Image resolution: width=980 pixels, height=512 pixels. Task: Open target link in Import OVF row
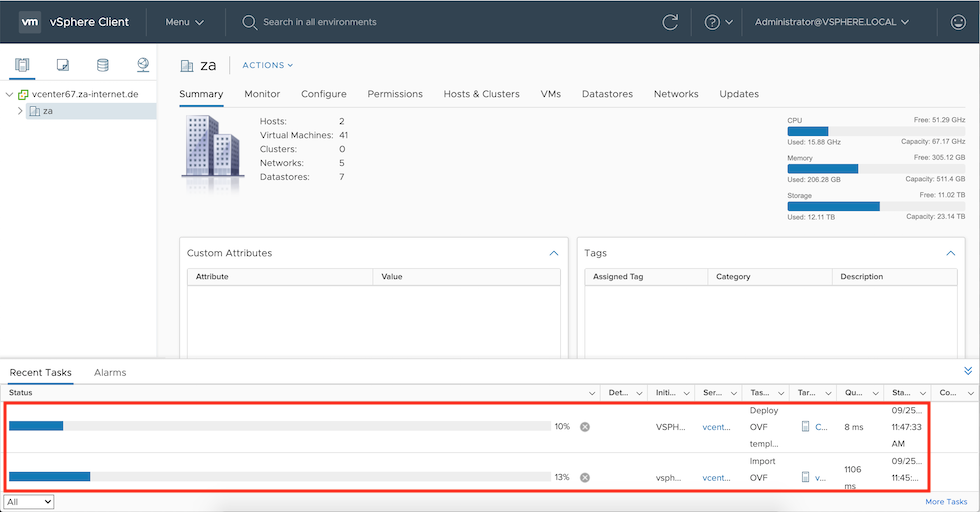pyautogui.click(x=821, y=478)
